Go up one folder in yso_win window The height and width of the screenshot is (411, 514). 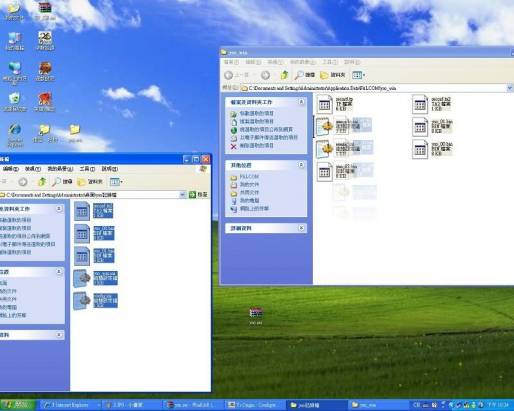tap(284, 75)
